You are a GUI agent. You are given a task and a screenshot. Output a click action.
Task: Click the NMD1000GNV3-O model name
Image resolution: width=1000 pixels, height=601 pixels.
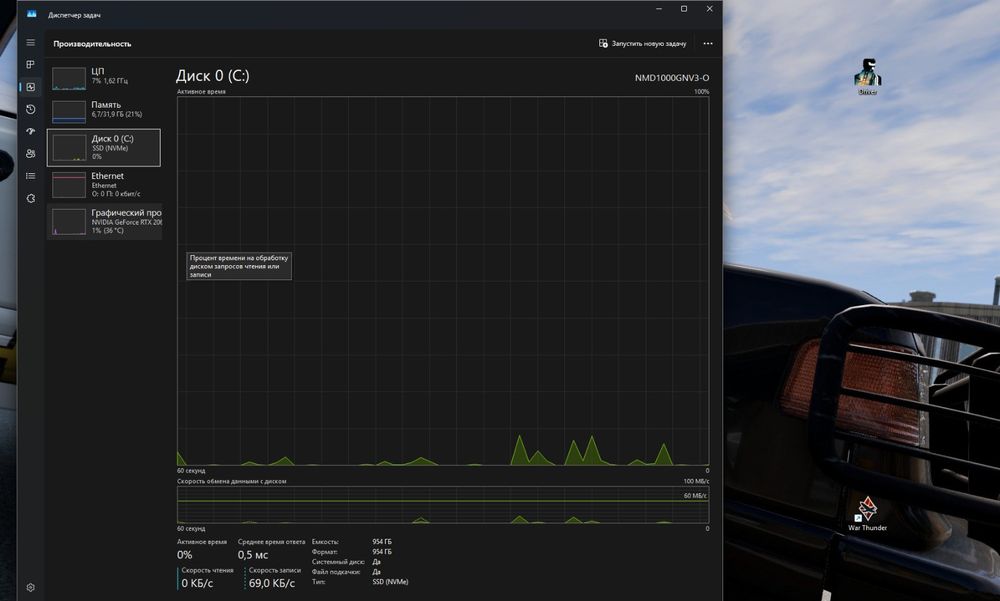(672, 78)
